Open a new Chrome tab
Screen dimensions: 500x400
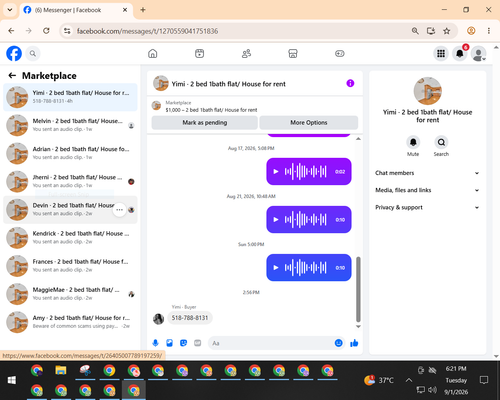tap(143, 10)
